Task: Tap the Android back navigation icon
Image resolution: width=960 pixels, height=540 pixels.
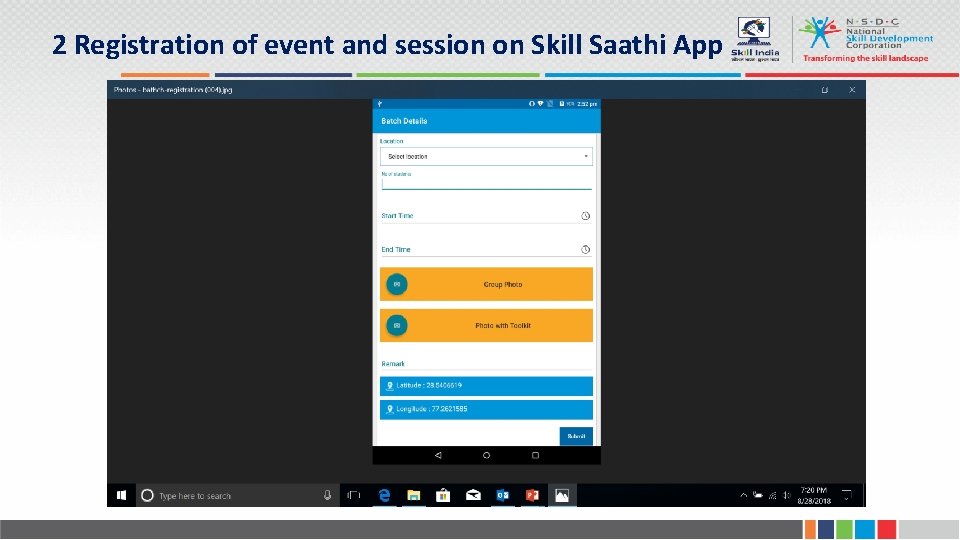Action: pyautogui.click(x=438, y=455)
